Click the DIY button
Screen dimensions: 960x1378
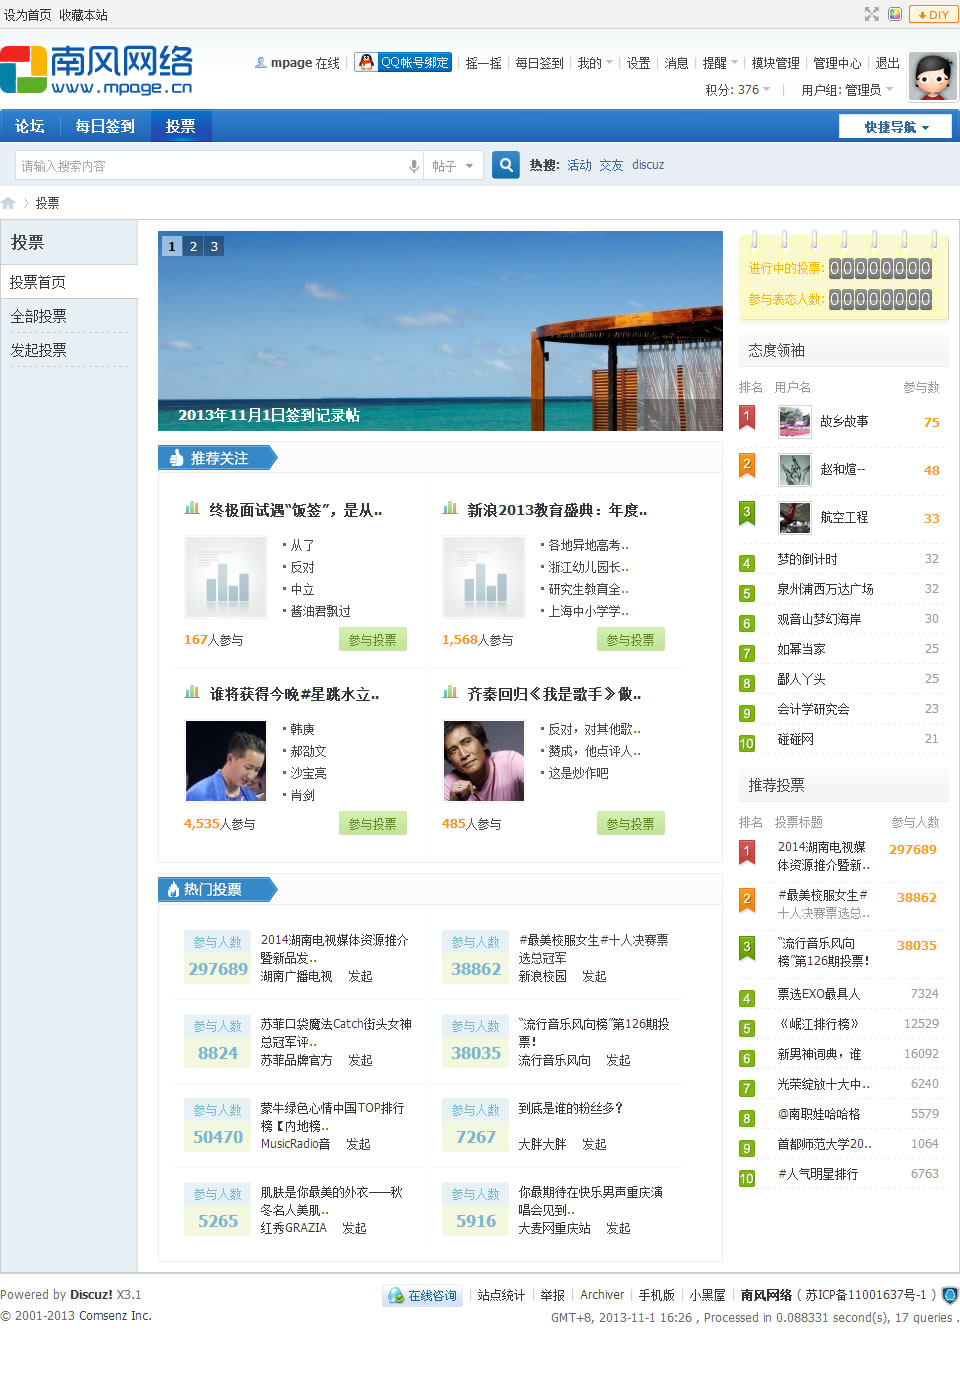[x=933, y=14]
